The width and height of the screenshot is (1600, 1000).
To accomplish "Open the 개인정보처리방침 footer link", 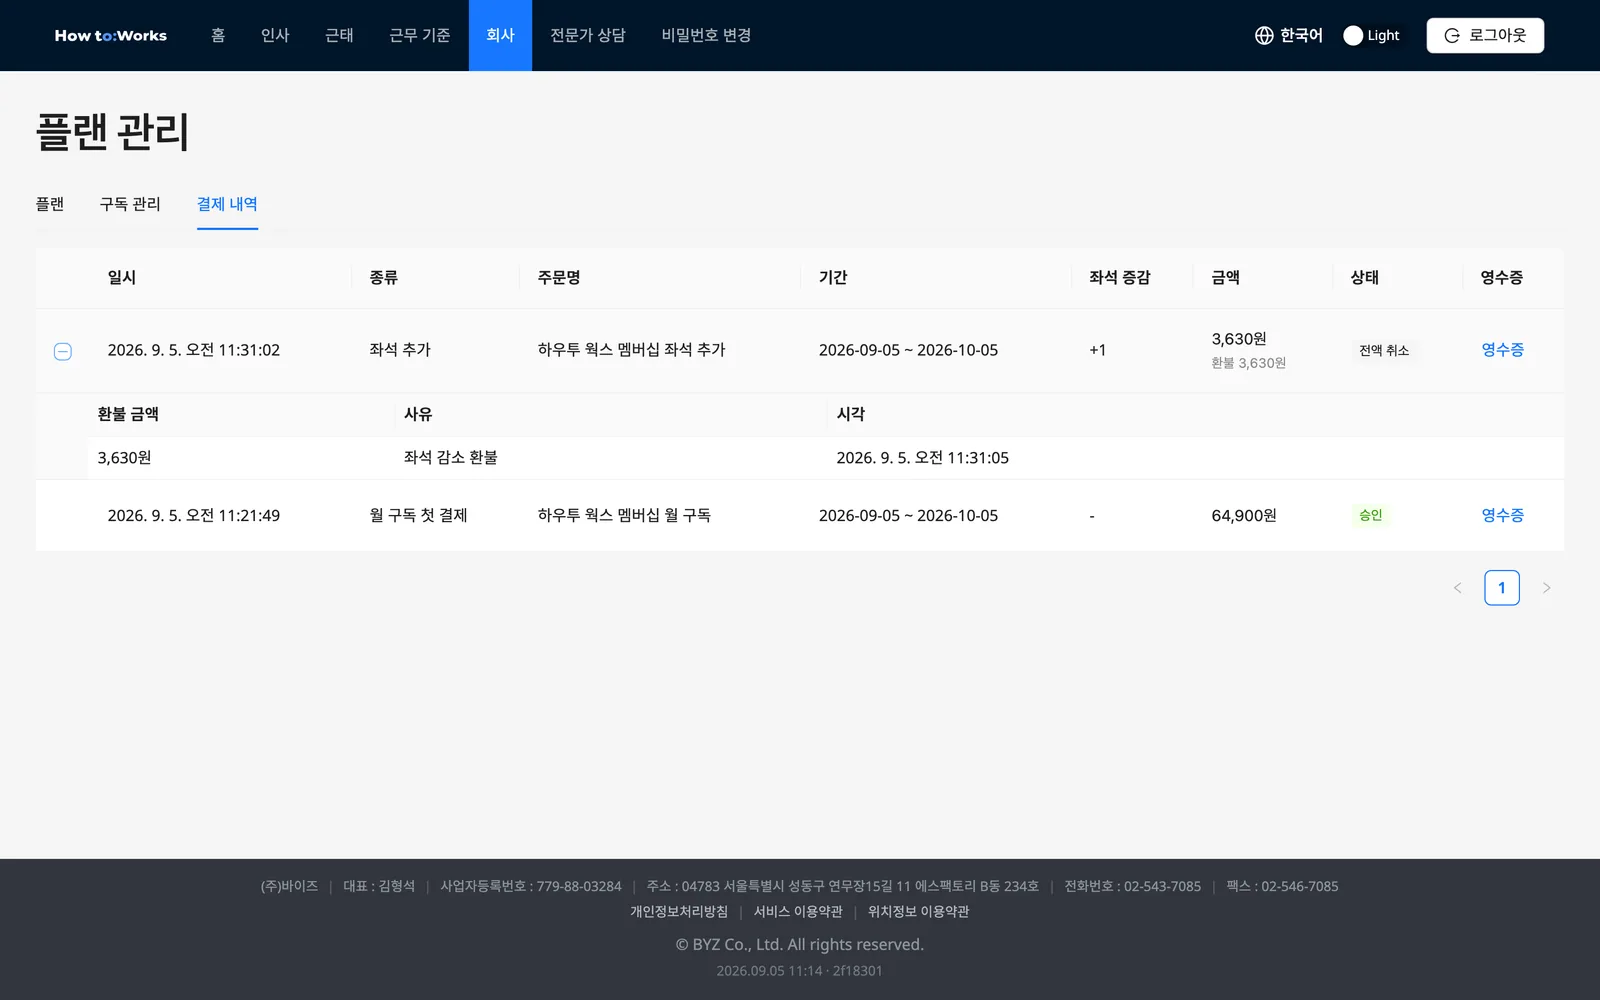I will point(679,912).
